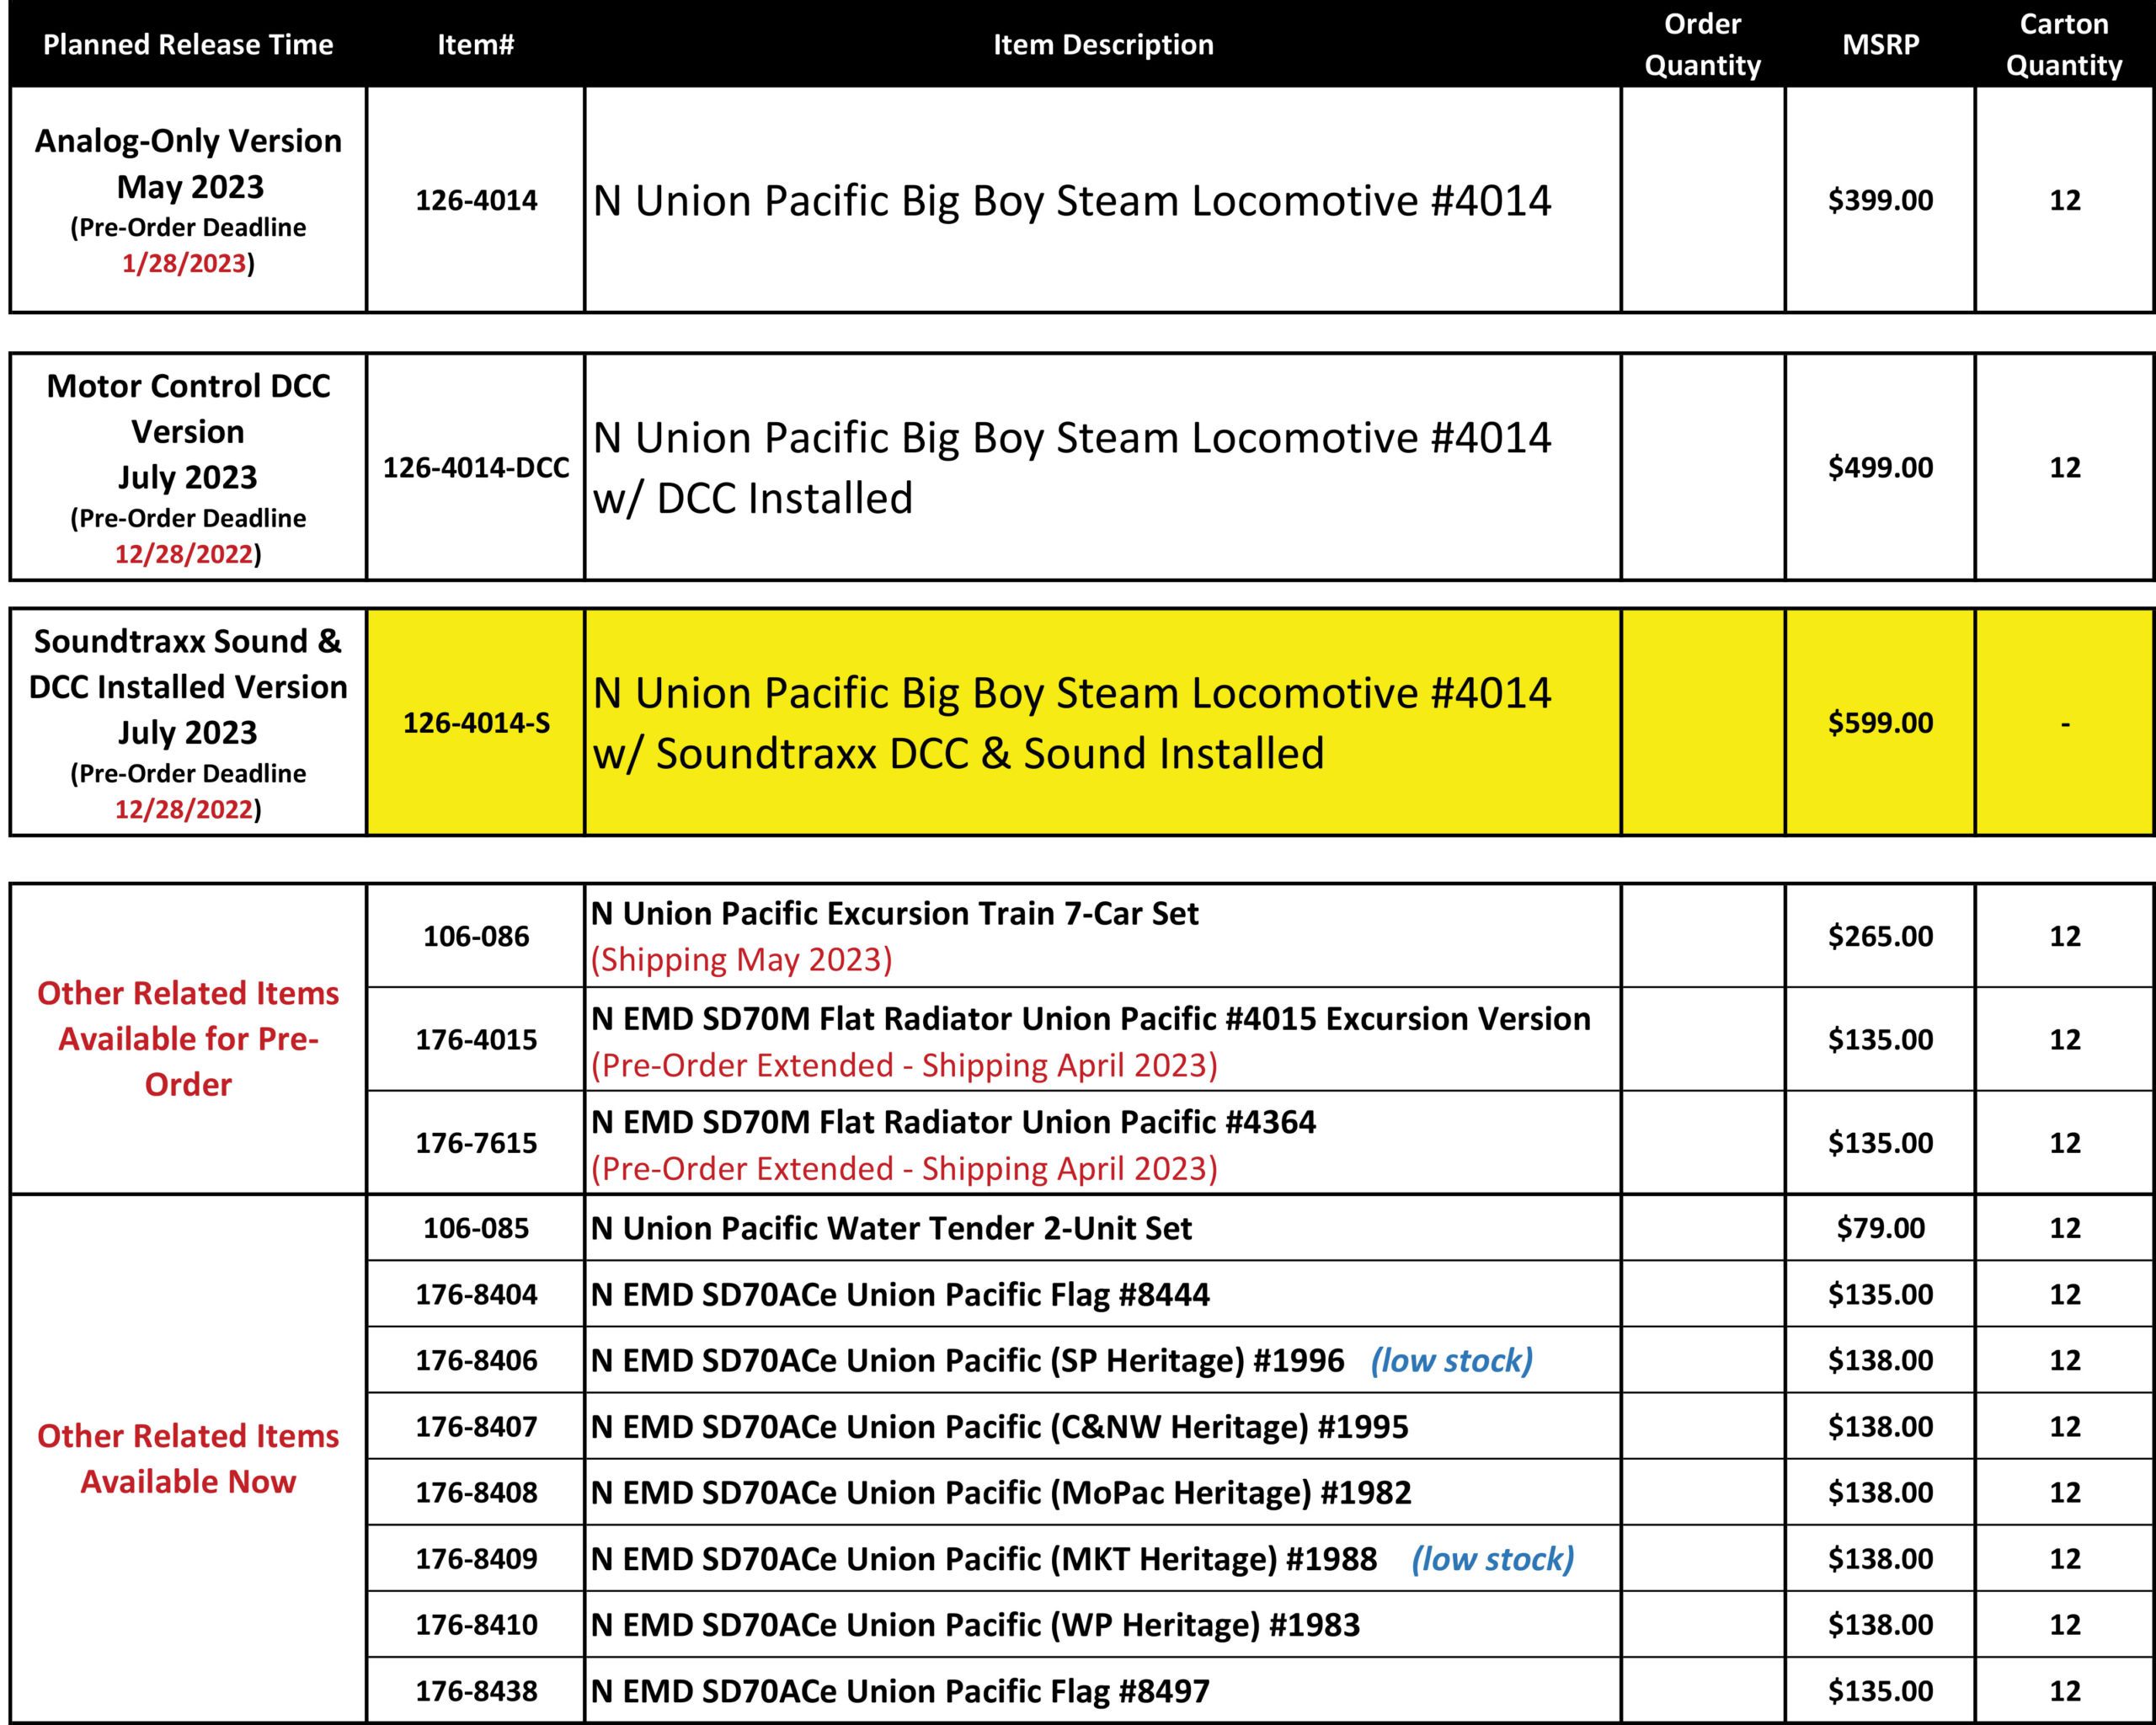This screenshot has width=2156, height=1725.
Task: Click the Water Tender 2-Unit Set description
Action: tap(891, 1228)
